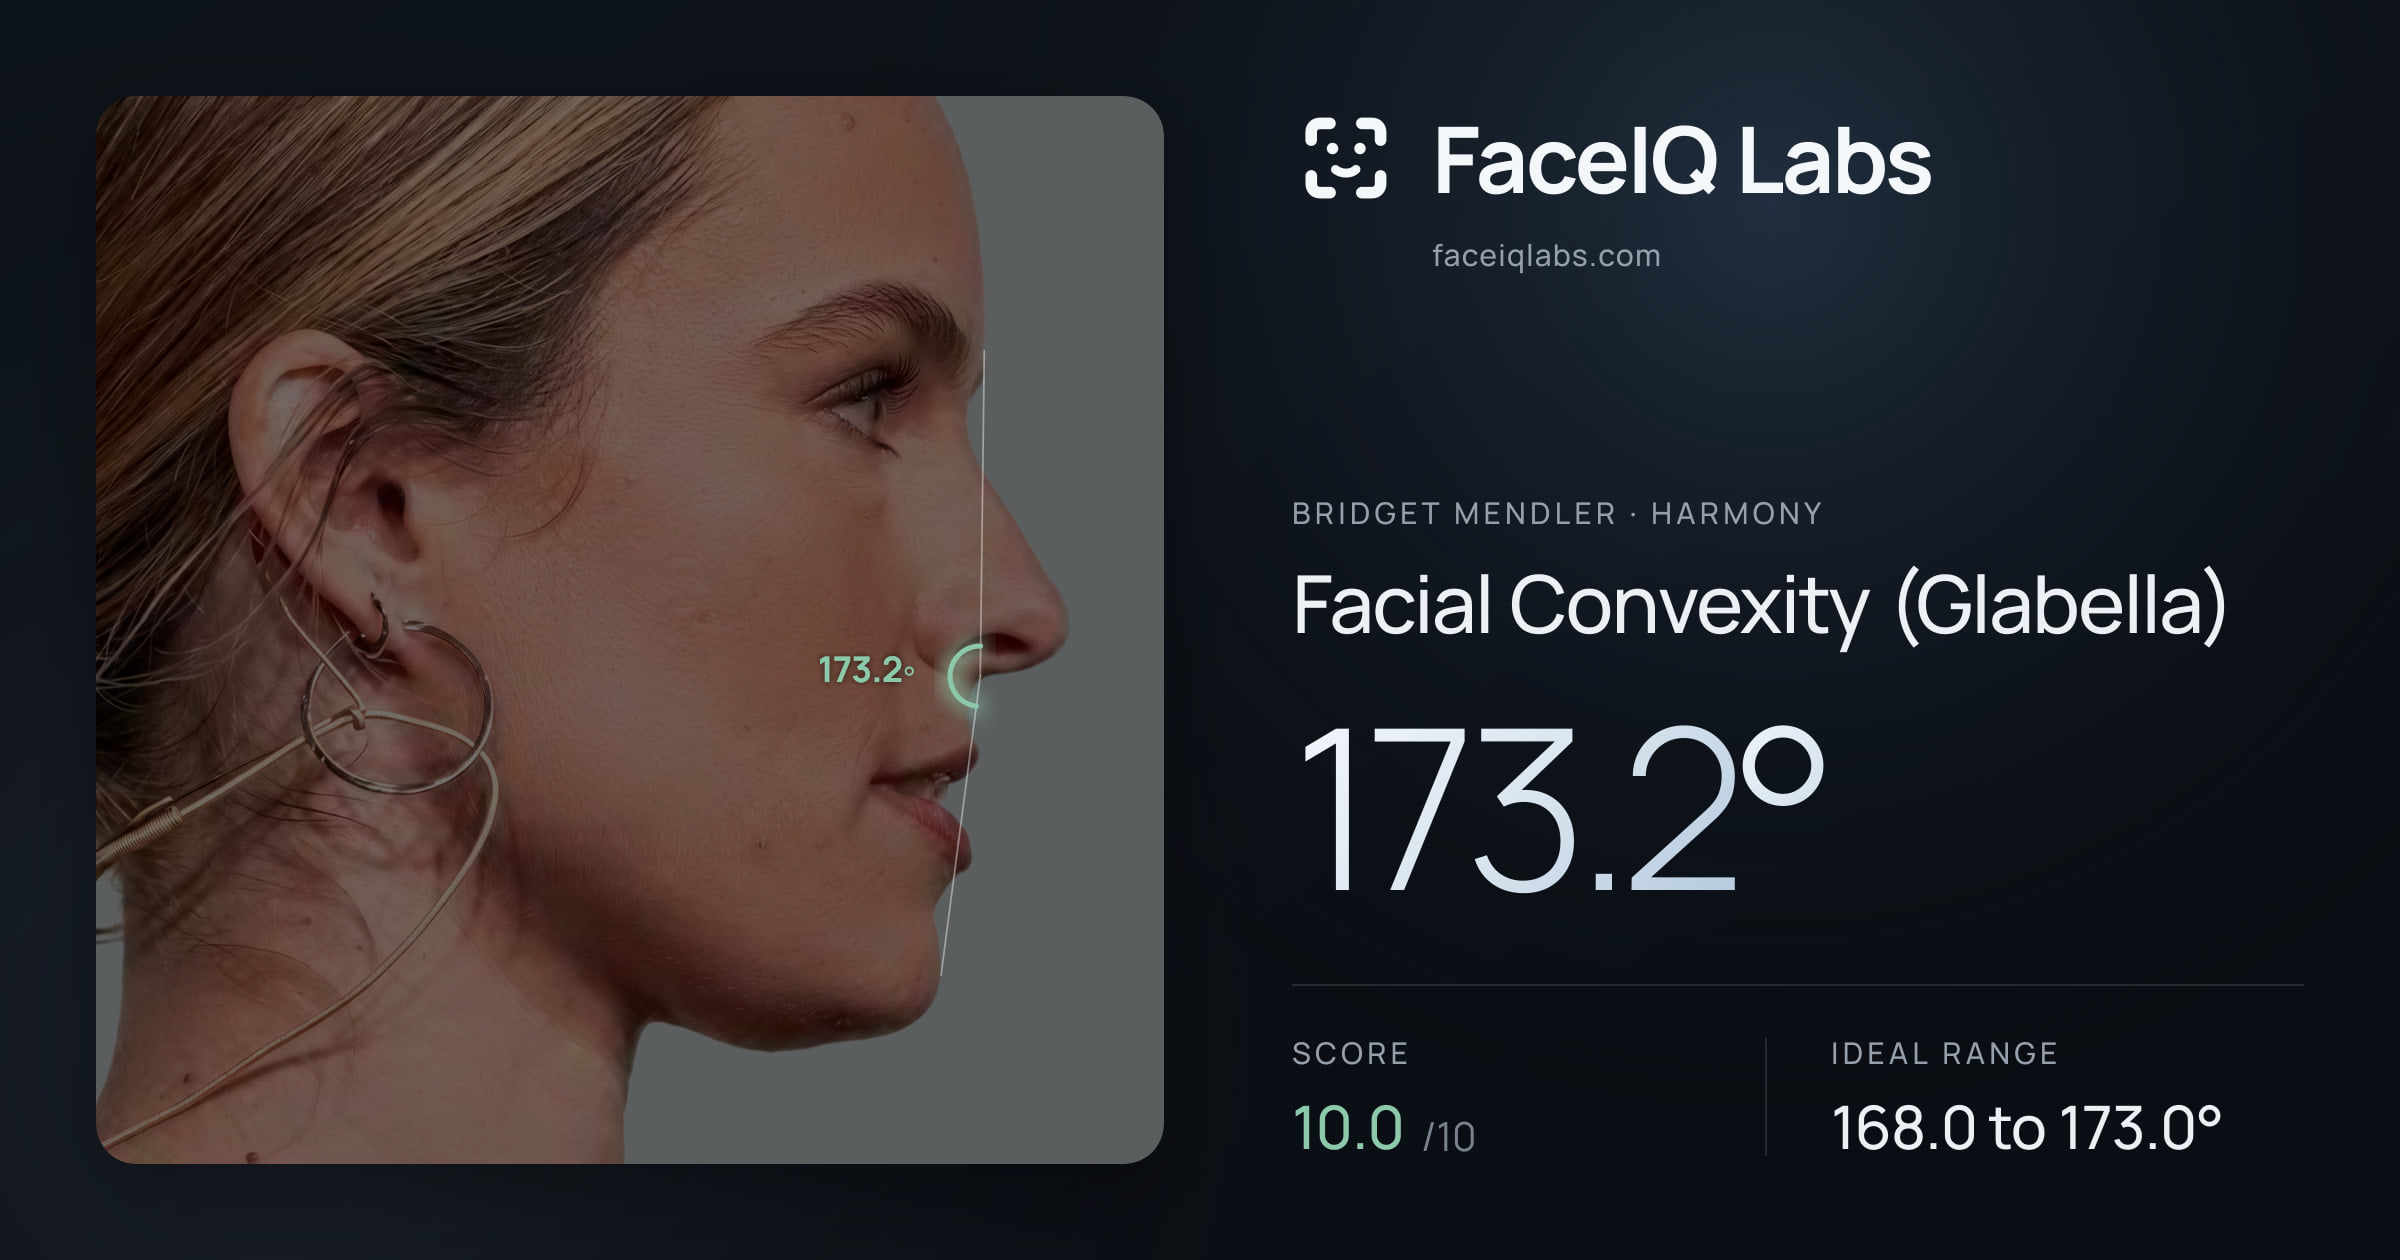Viewport: 2400px width, 1260px height.
Task: Click the green angle arc marker on the profile
Action: tap(964, 676)
